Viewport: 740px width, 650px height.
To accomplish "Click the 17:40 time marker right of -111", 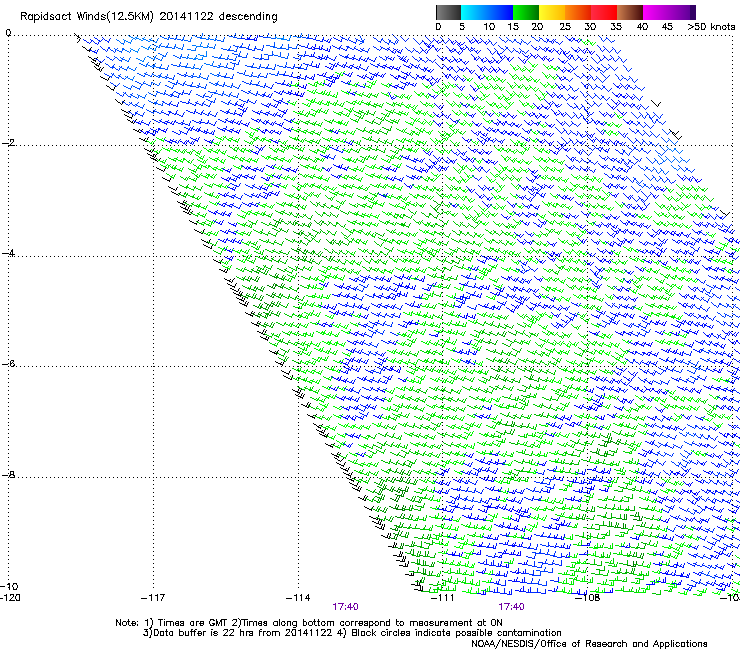I will click(511, 607).
